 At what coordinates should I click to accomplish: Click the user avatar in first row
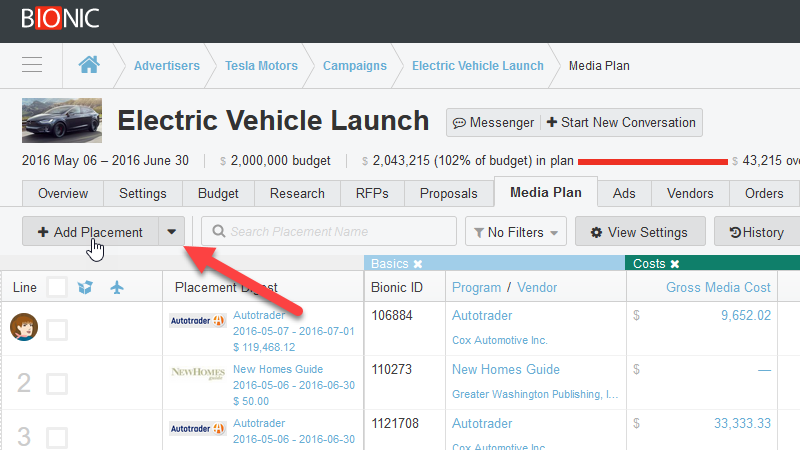pyautogui.click(x=24, y=327)
